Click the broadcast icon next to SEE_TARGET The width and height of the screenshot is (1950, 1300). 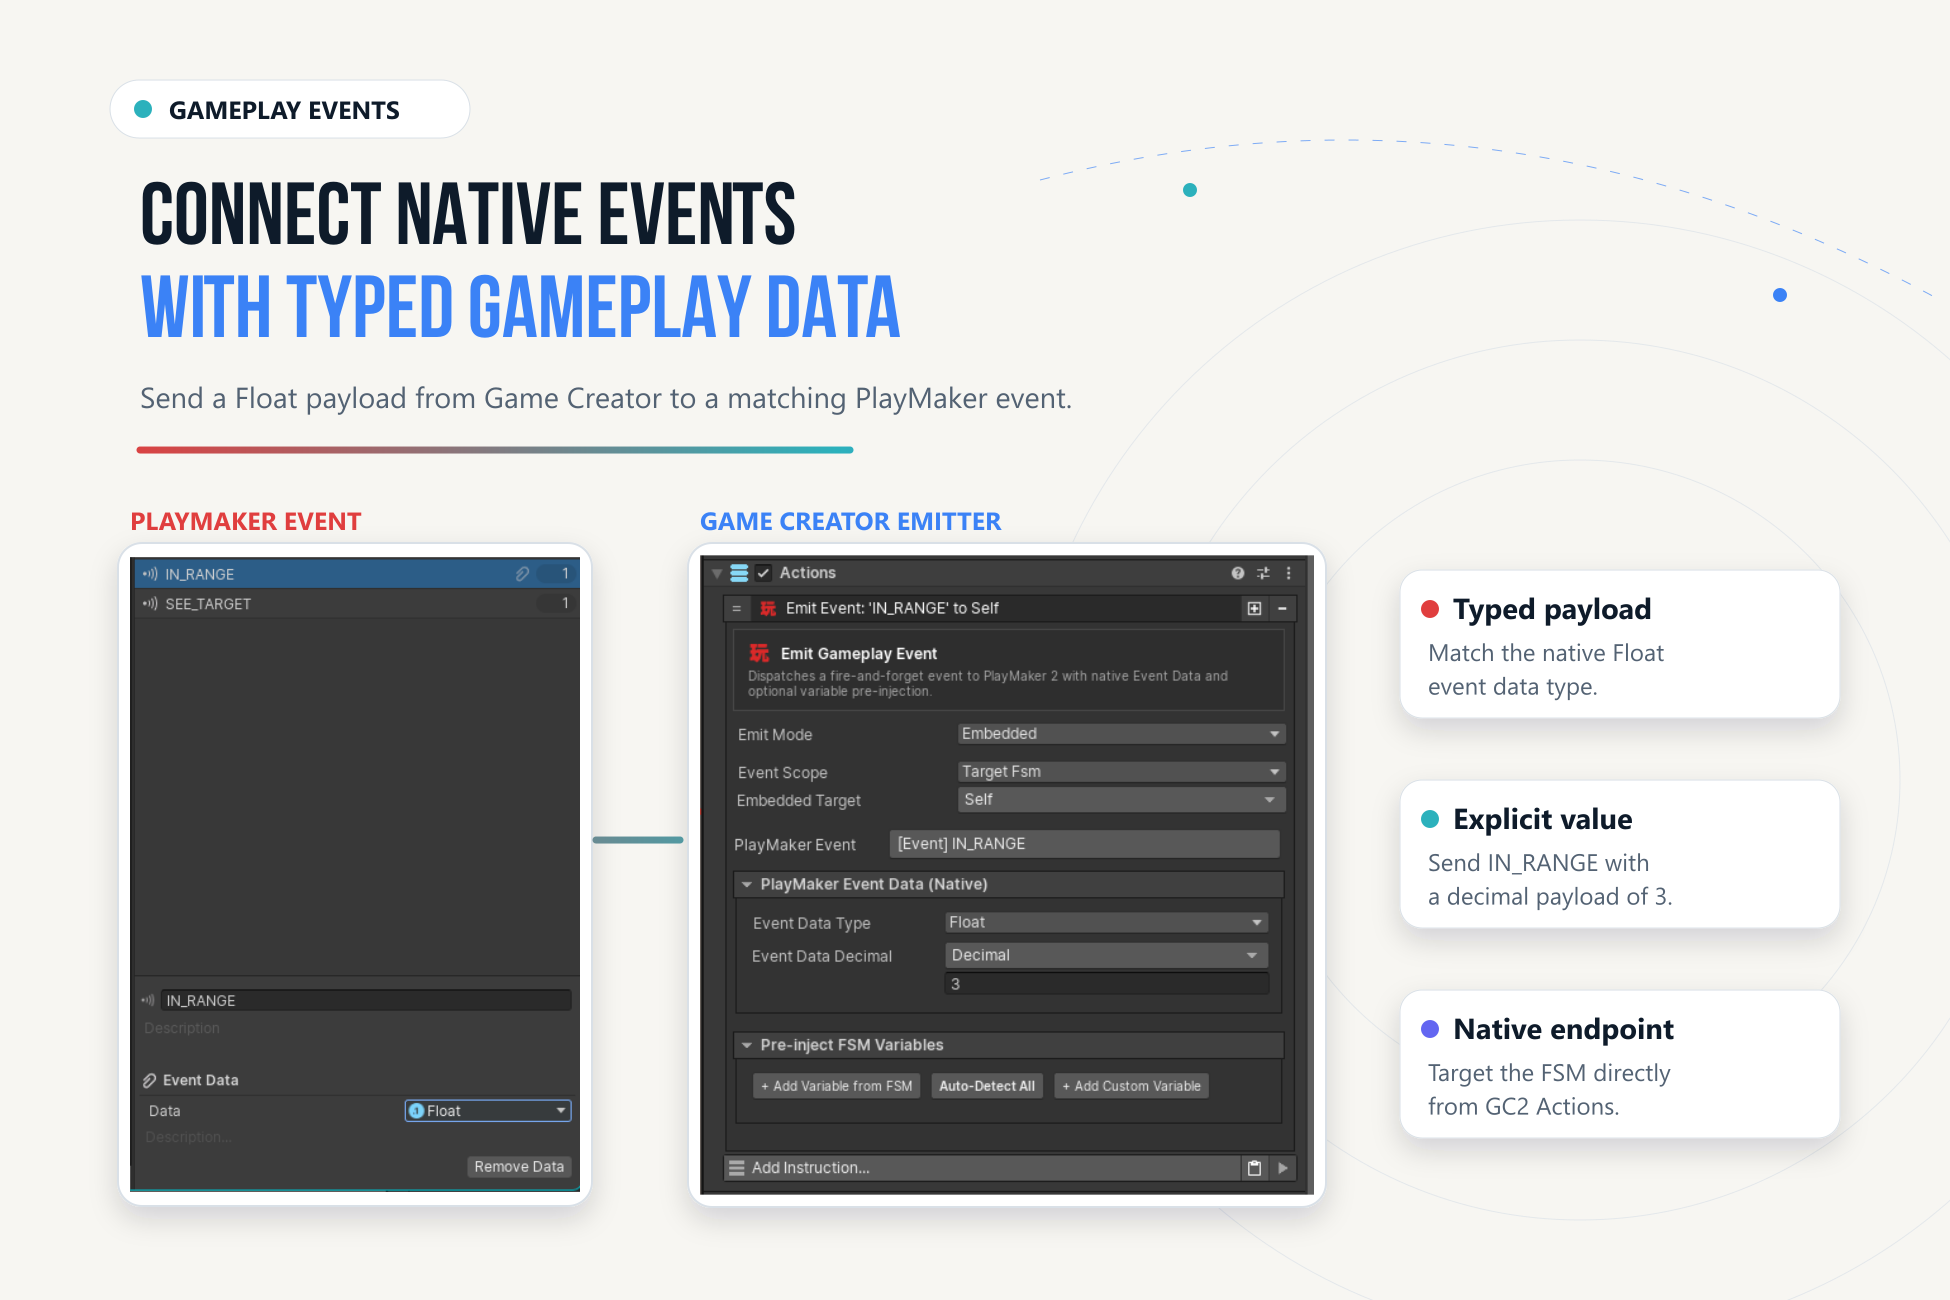click(150, 604)
